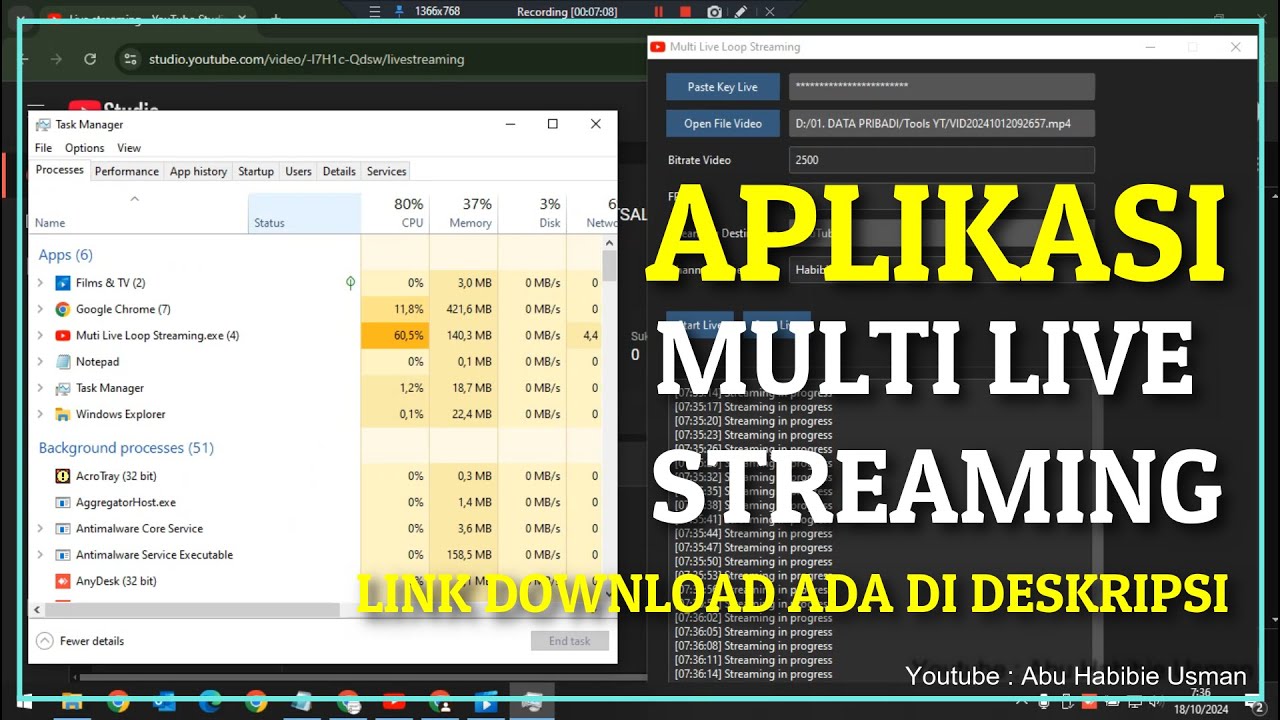The width and height of the screenshot is (1280, 720).
Task: Sort processes by the Memory column
Action: click(464, 213)
